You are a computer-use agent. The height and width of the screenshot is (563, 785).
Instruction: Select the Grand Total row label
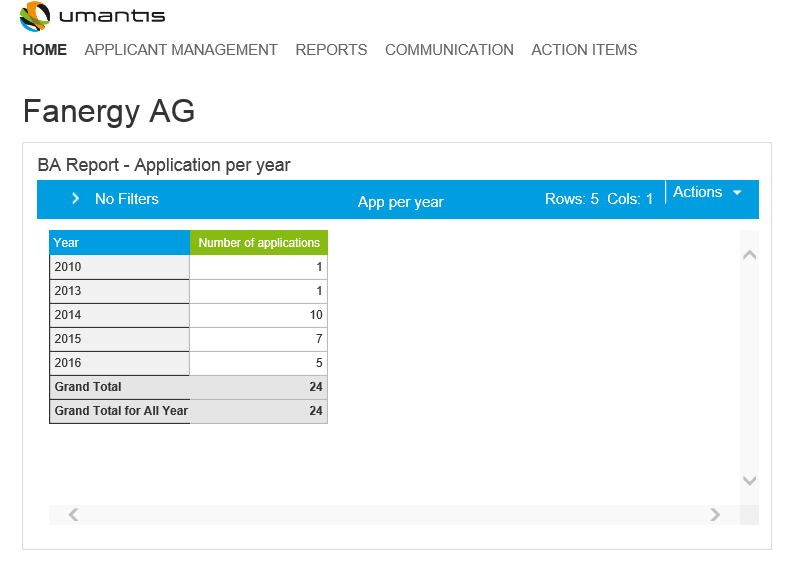click(x=119, y=387)
